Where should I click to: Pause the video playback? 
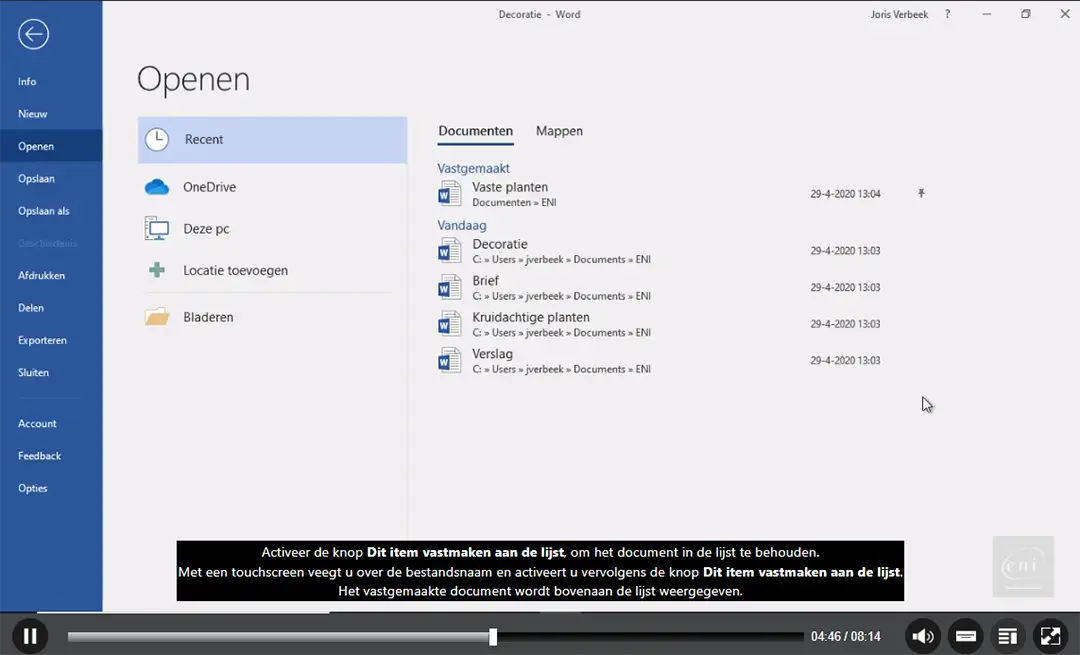pyautogui.click(x=30, y=636)
